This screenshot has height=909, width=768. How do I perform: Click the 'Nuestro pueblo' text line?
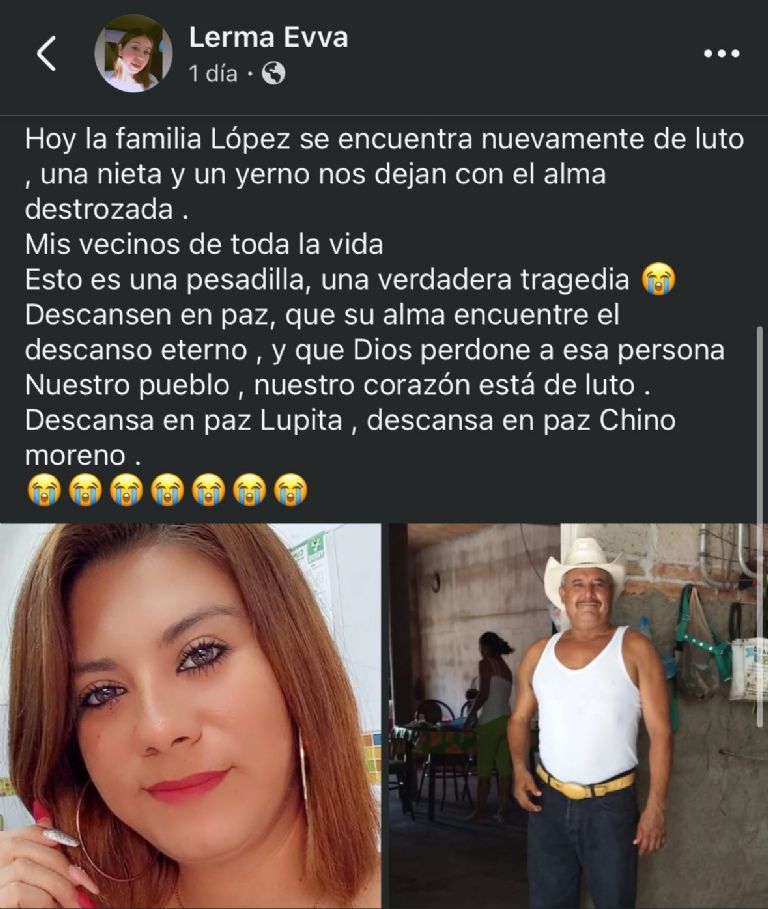point(337,386)
